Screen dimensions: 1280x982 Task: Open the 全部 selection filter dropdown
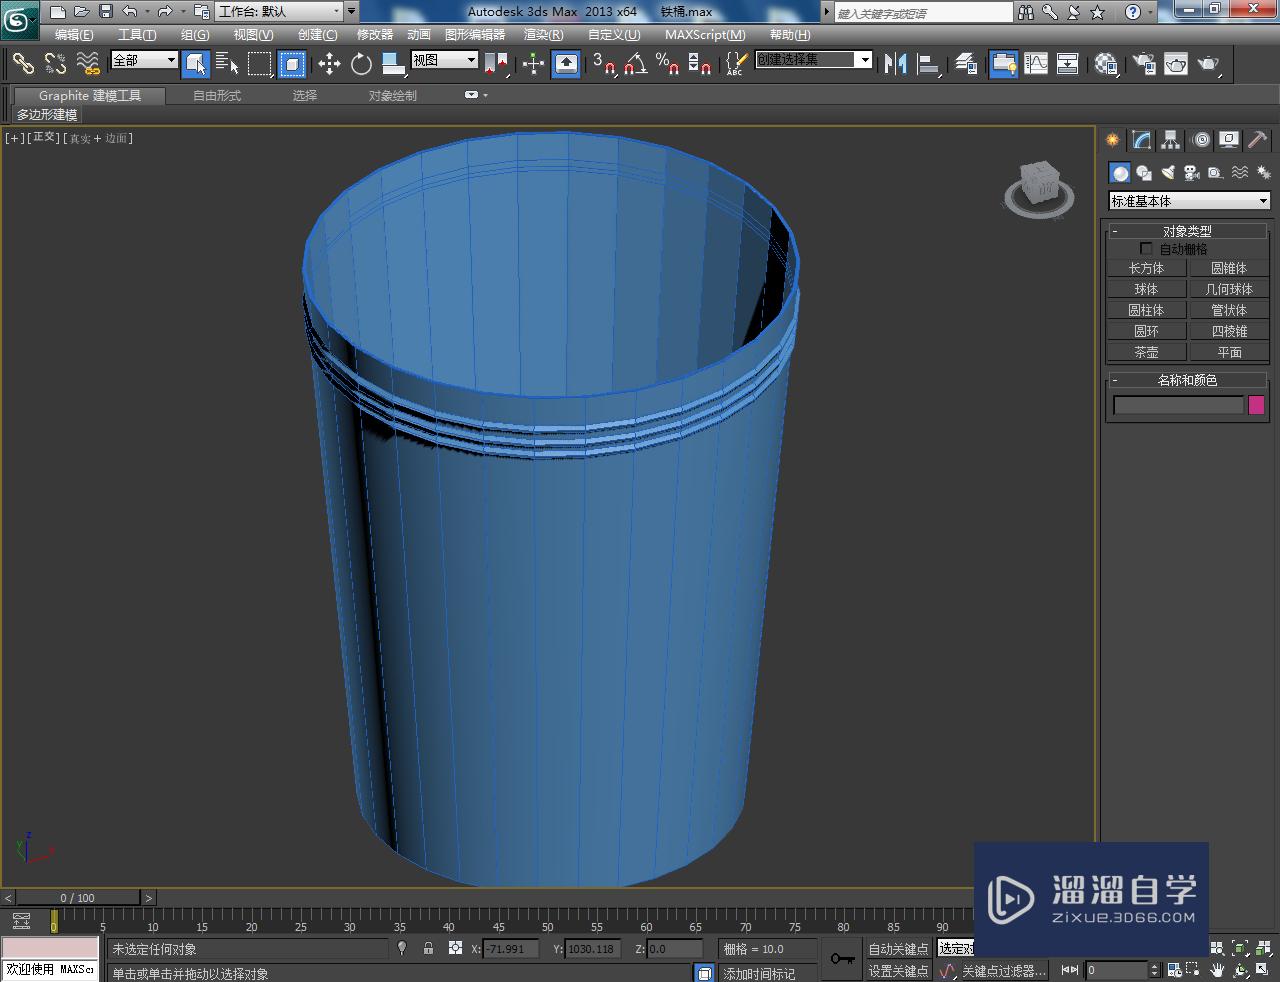(x=144, y=61)
